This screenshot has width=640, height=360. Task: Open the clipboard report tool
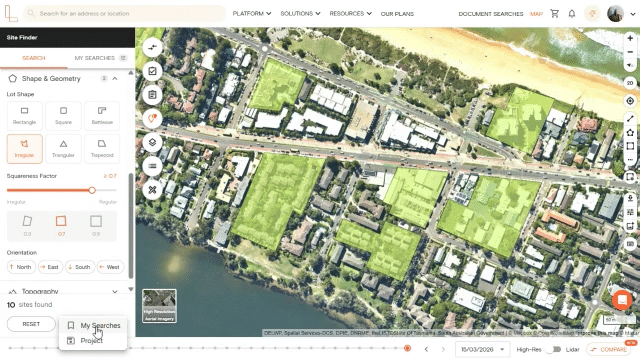pos(152,95)
